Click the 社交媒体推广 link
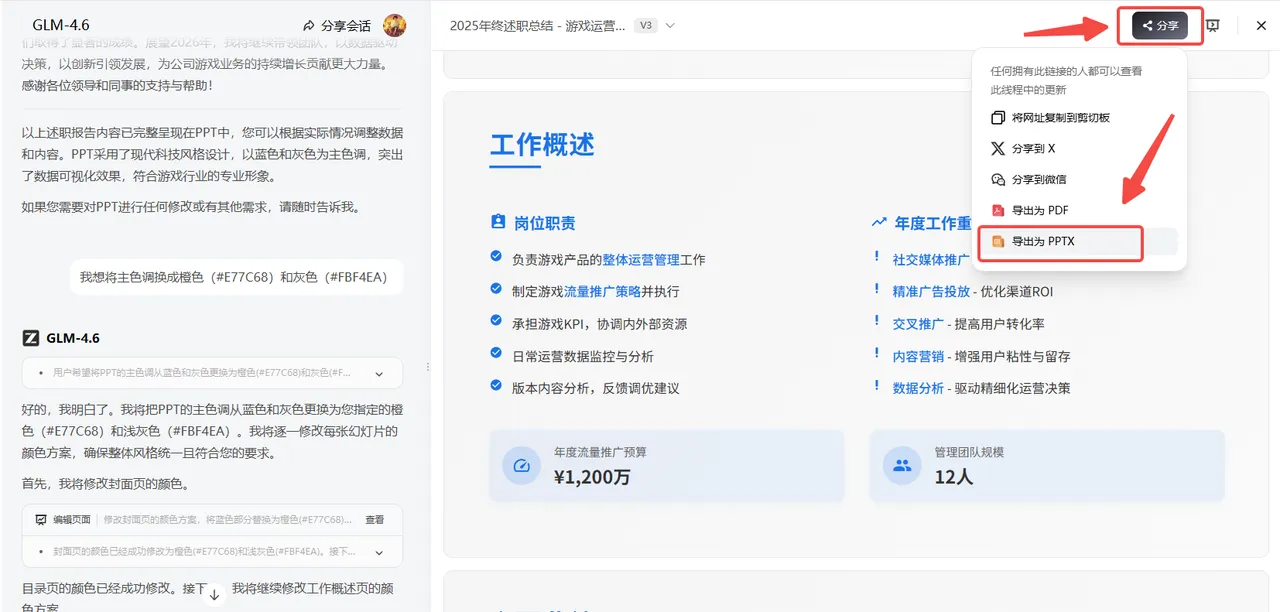Screen dimensions: 1280x612 [x=931, y=259]
